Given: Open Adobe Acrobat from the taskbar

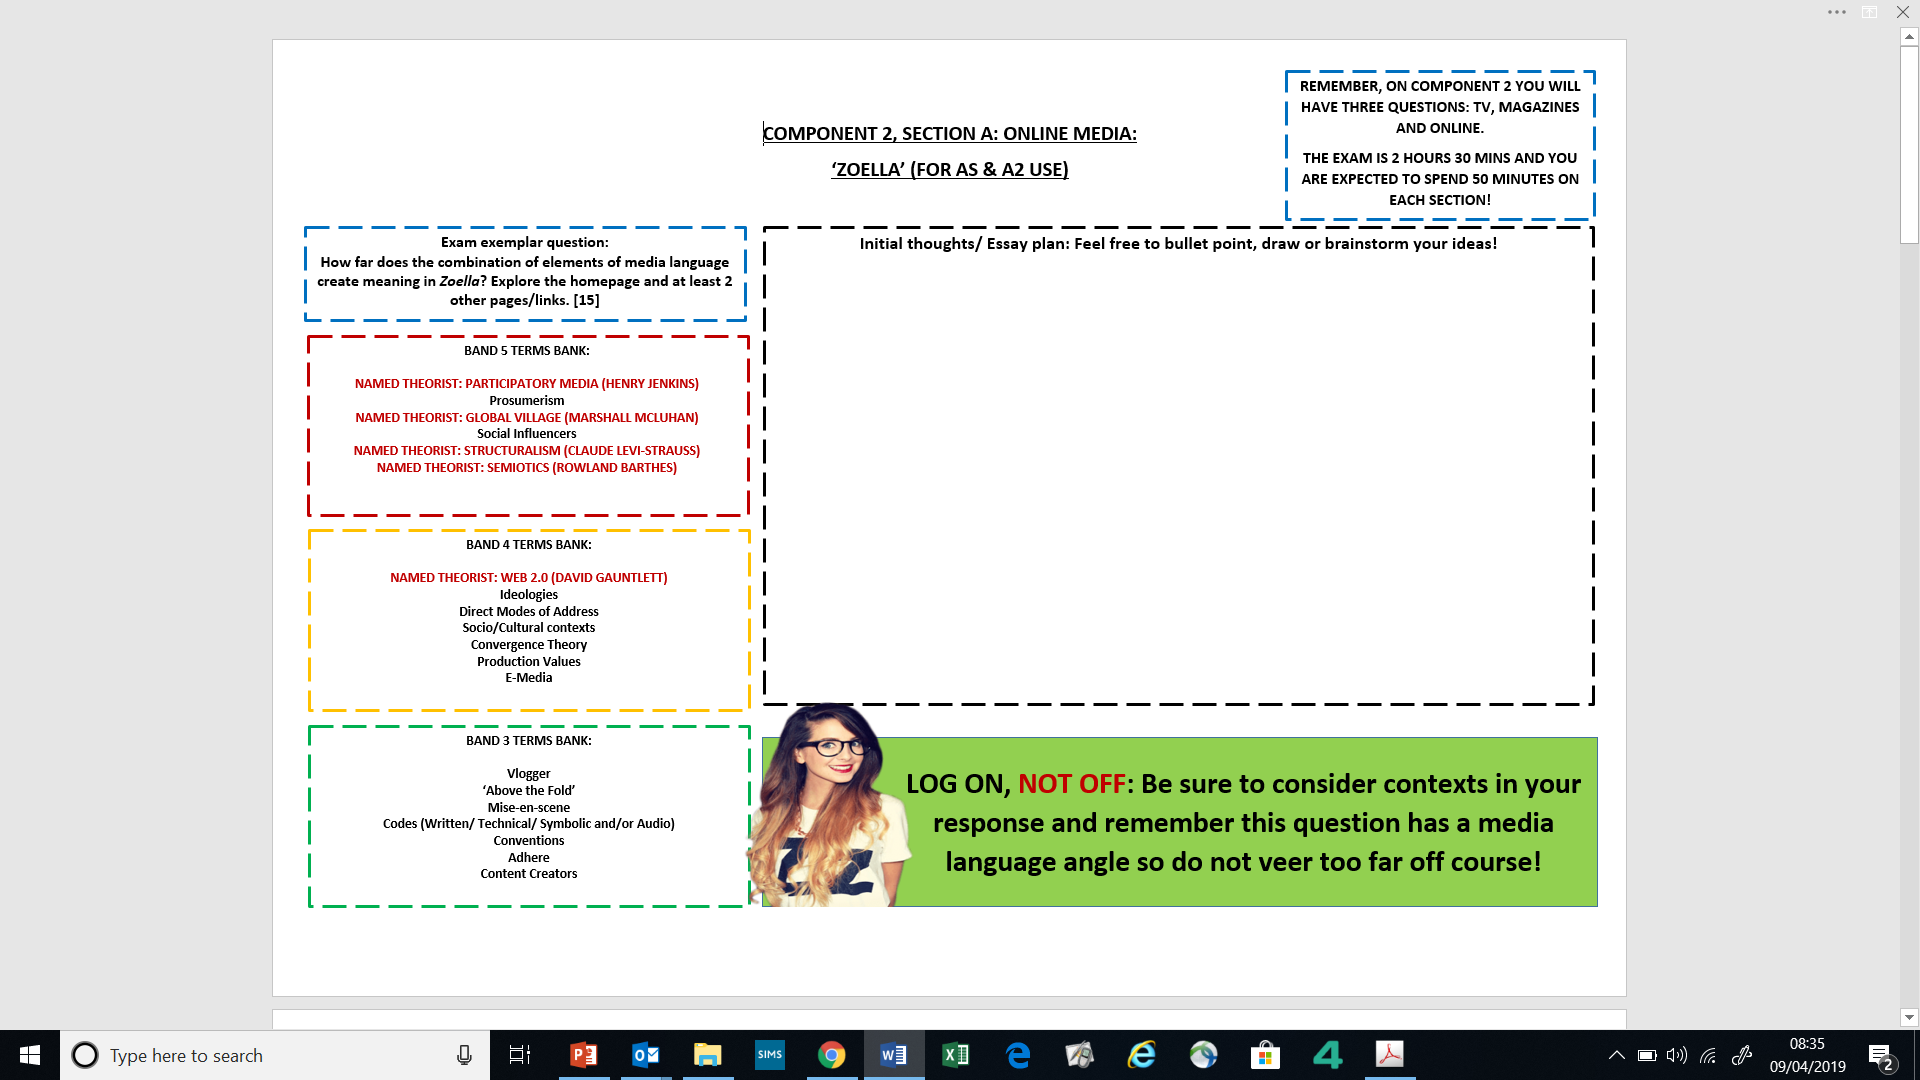Looking at the screenshot, I should pos(1389,1055).
